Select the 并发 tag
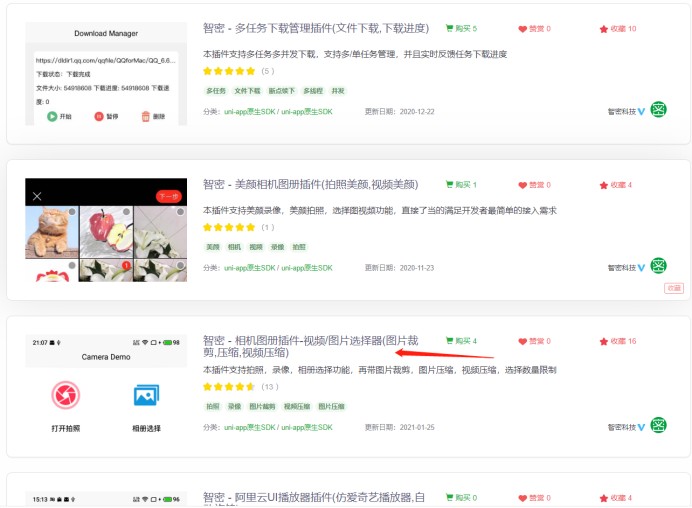The width and height of the screenshot is (692, 508). click(x=338, y=91)
